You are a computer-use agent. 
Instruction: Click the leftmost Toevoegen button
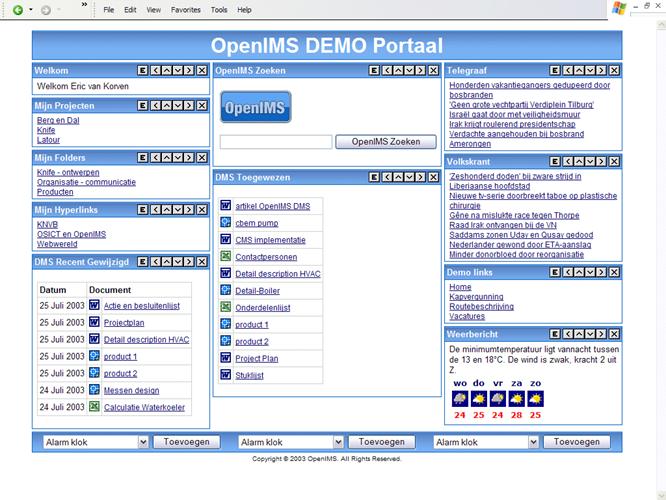[x=187, y=441]
